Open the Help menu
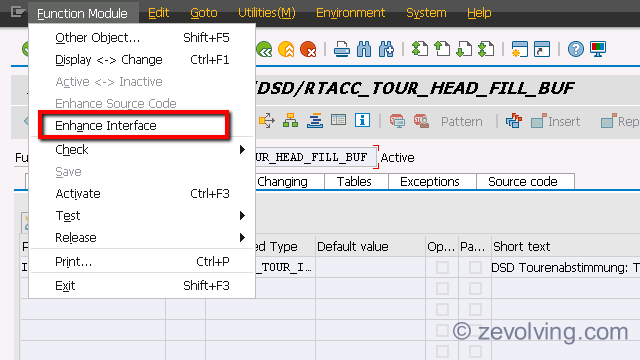 [x=479, y=13]
